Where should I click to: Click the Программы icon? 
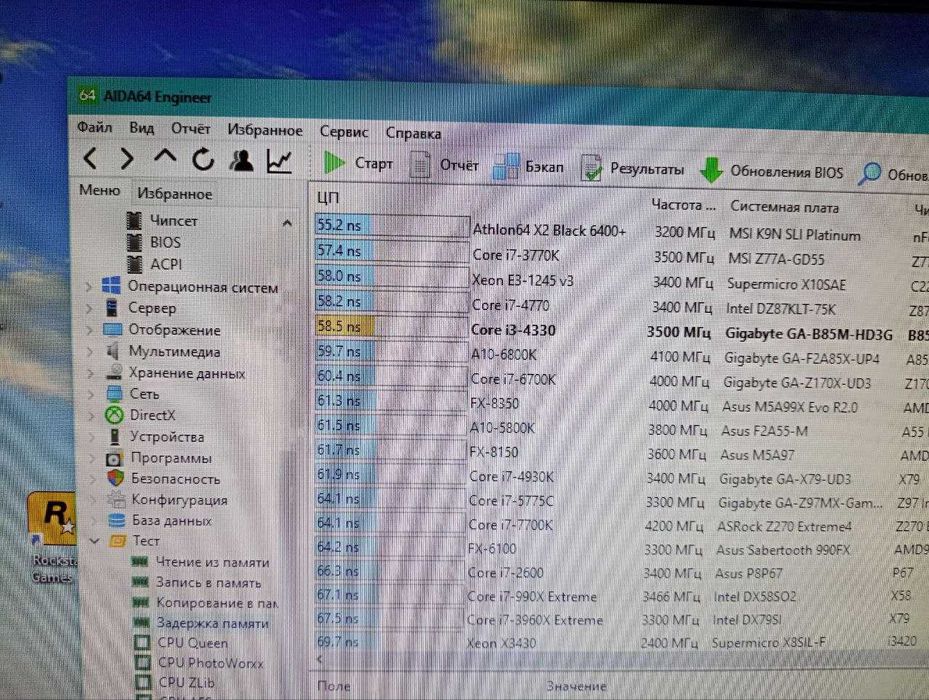click(x=115, y=458)
